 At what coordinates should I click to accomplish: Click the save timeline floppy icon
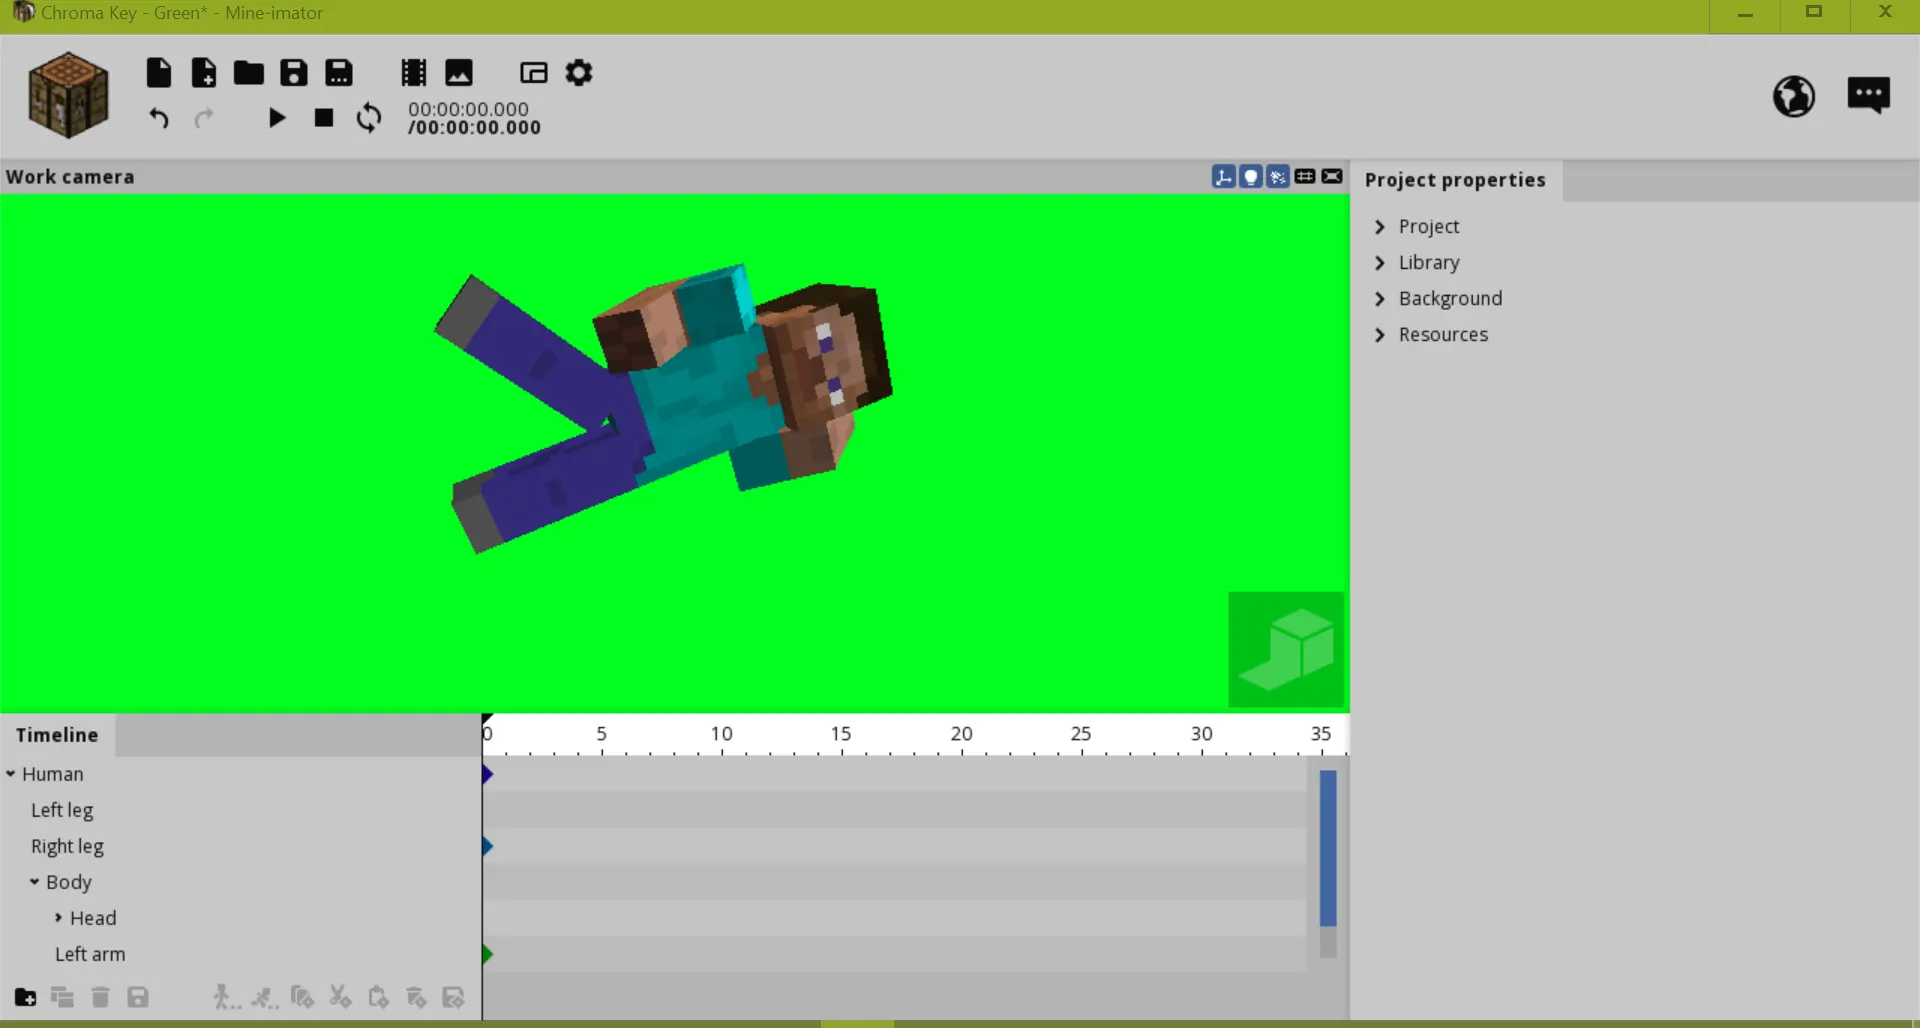point(138,997)
